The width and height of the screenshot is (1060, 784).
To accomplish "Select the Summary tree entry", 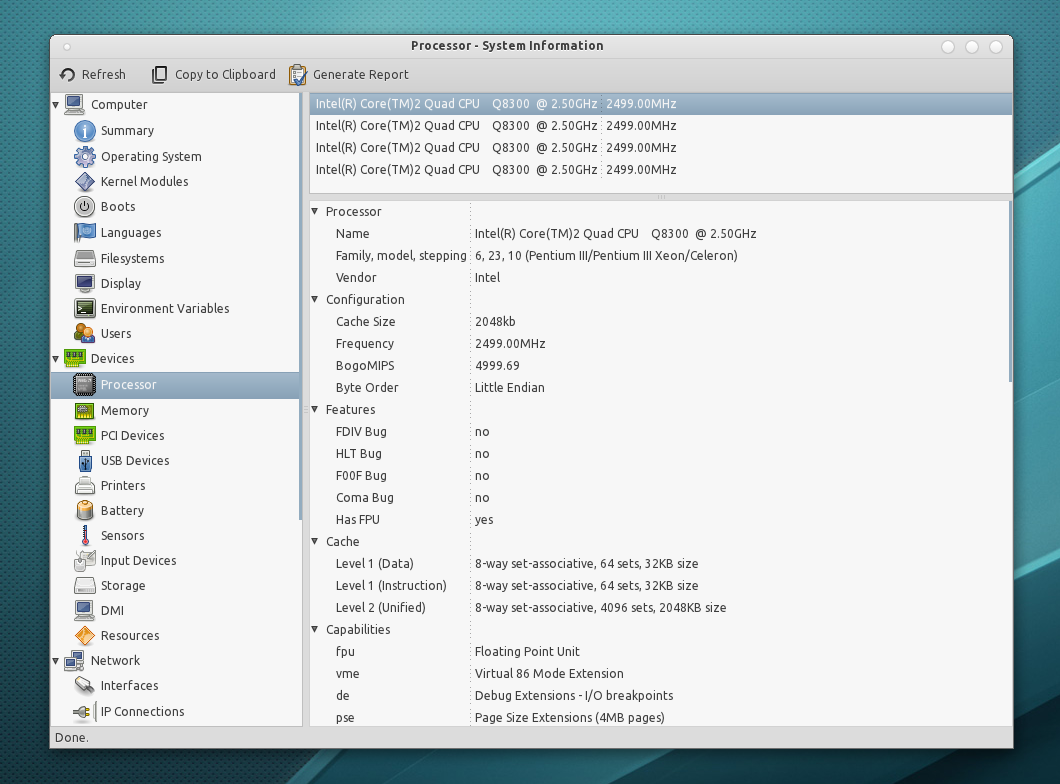I will pyautogui.click(x=127, y=130).
